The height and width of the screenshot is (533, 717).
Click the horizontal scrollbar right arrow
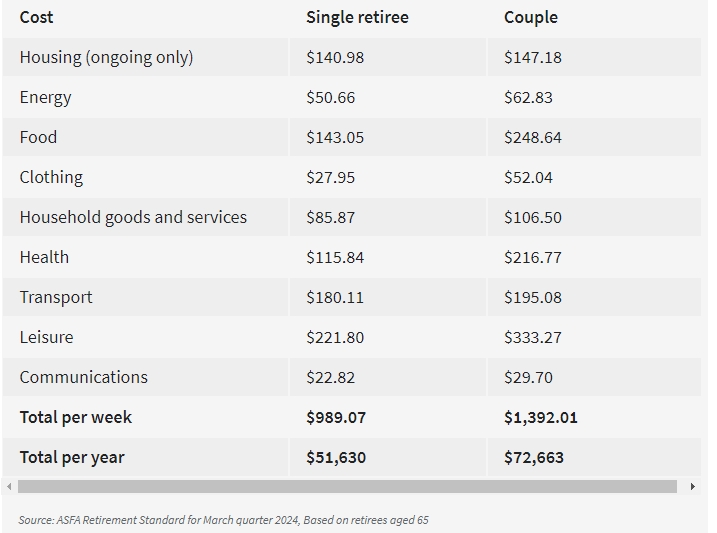tap(693, 487)
